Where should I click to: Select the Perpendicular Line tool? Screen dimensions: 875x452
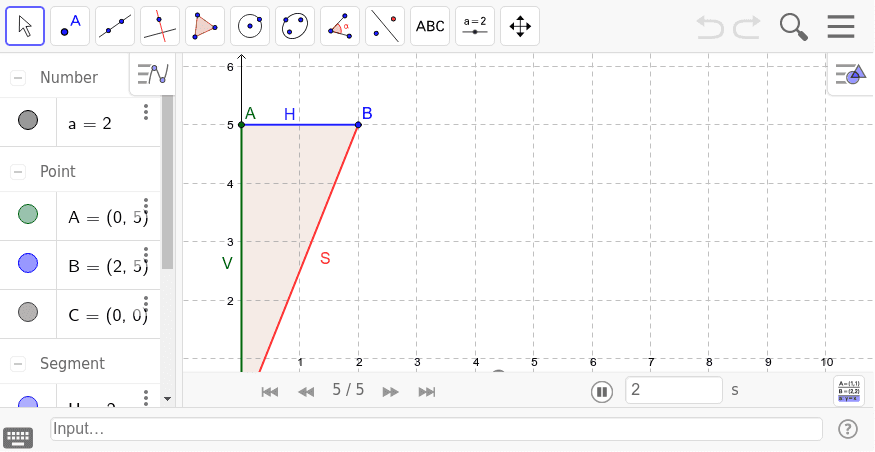click(x=160, y=26)
